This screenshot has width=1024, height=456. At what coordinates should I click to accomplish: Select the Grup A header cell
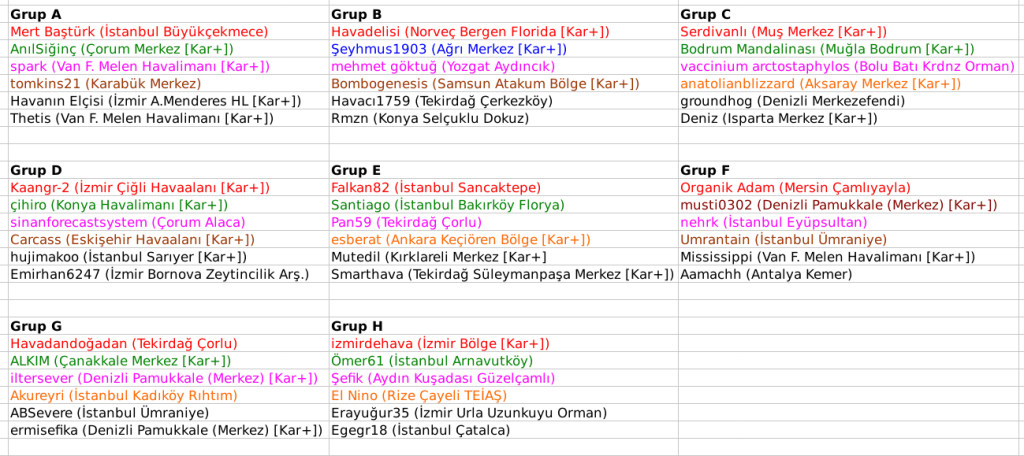36,15
